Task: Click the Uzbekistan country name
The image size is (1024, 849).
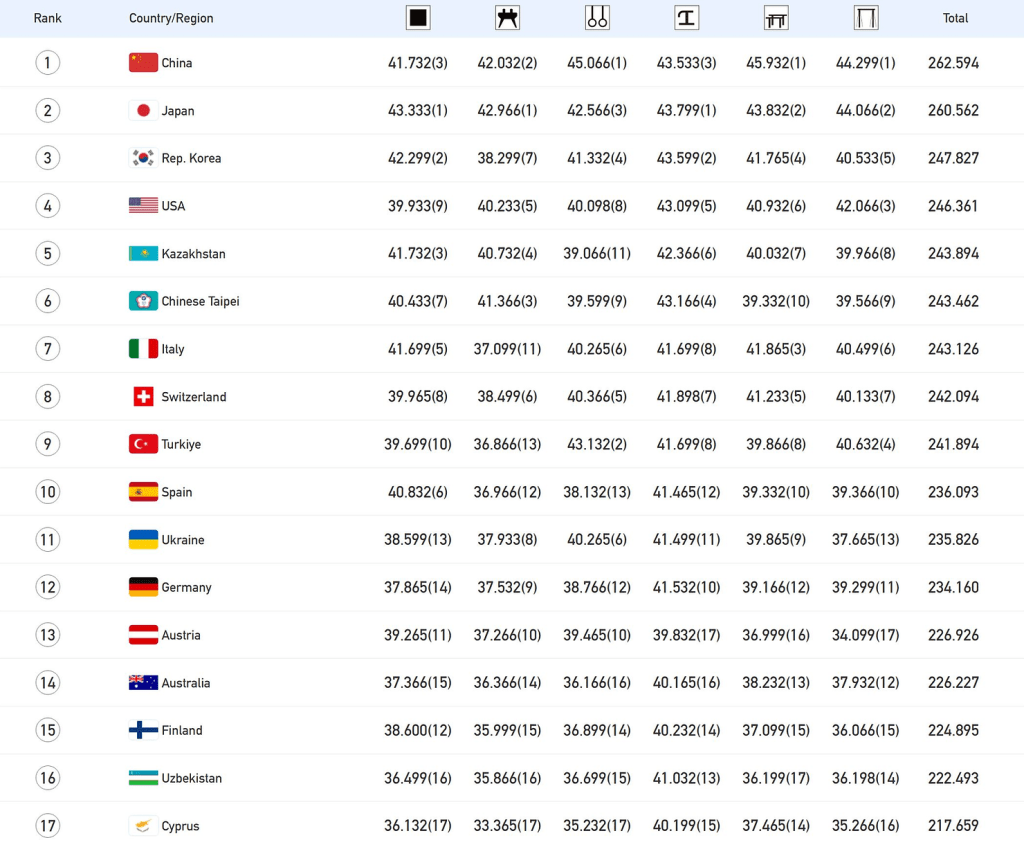Action: 191,778
